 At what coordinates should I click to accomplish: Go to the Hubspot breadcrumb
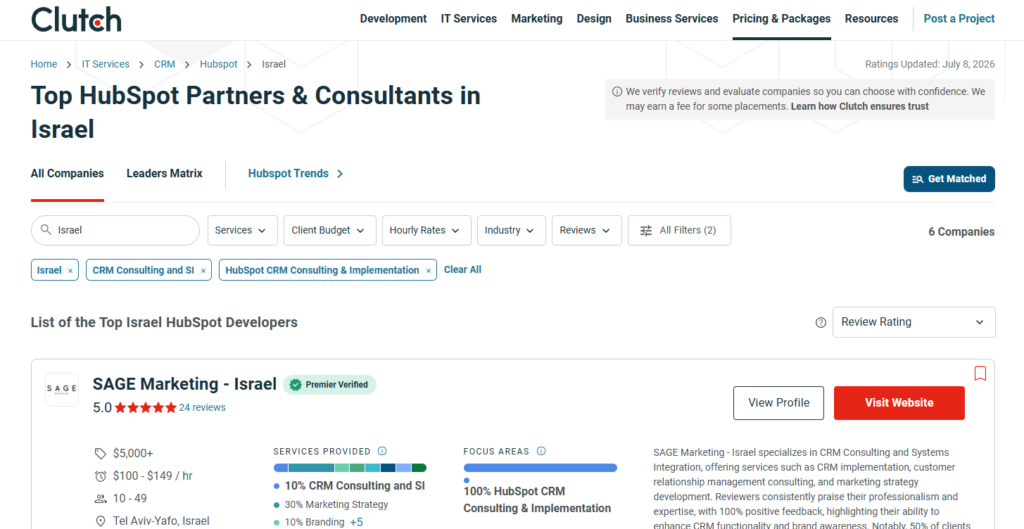coord(219,64)
